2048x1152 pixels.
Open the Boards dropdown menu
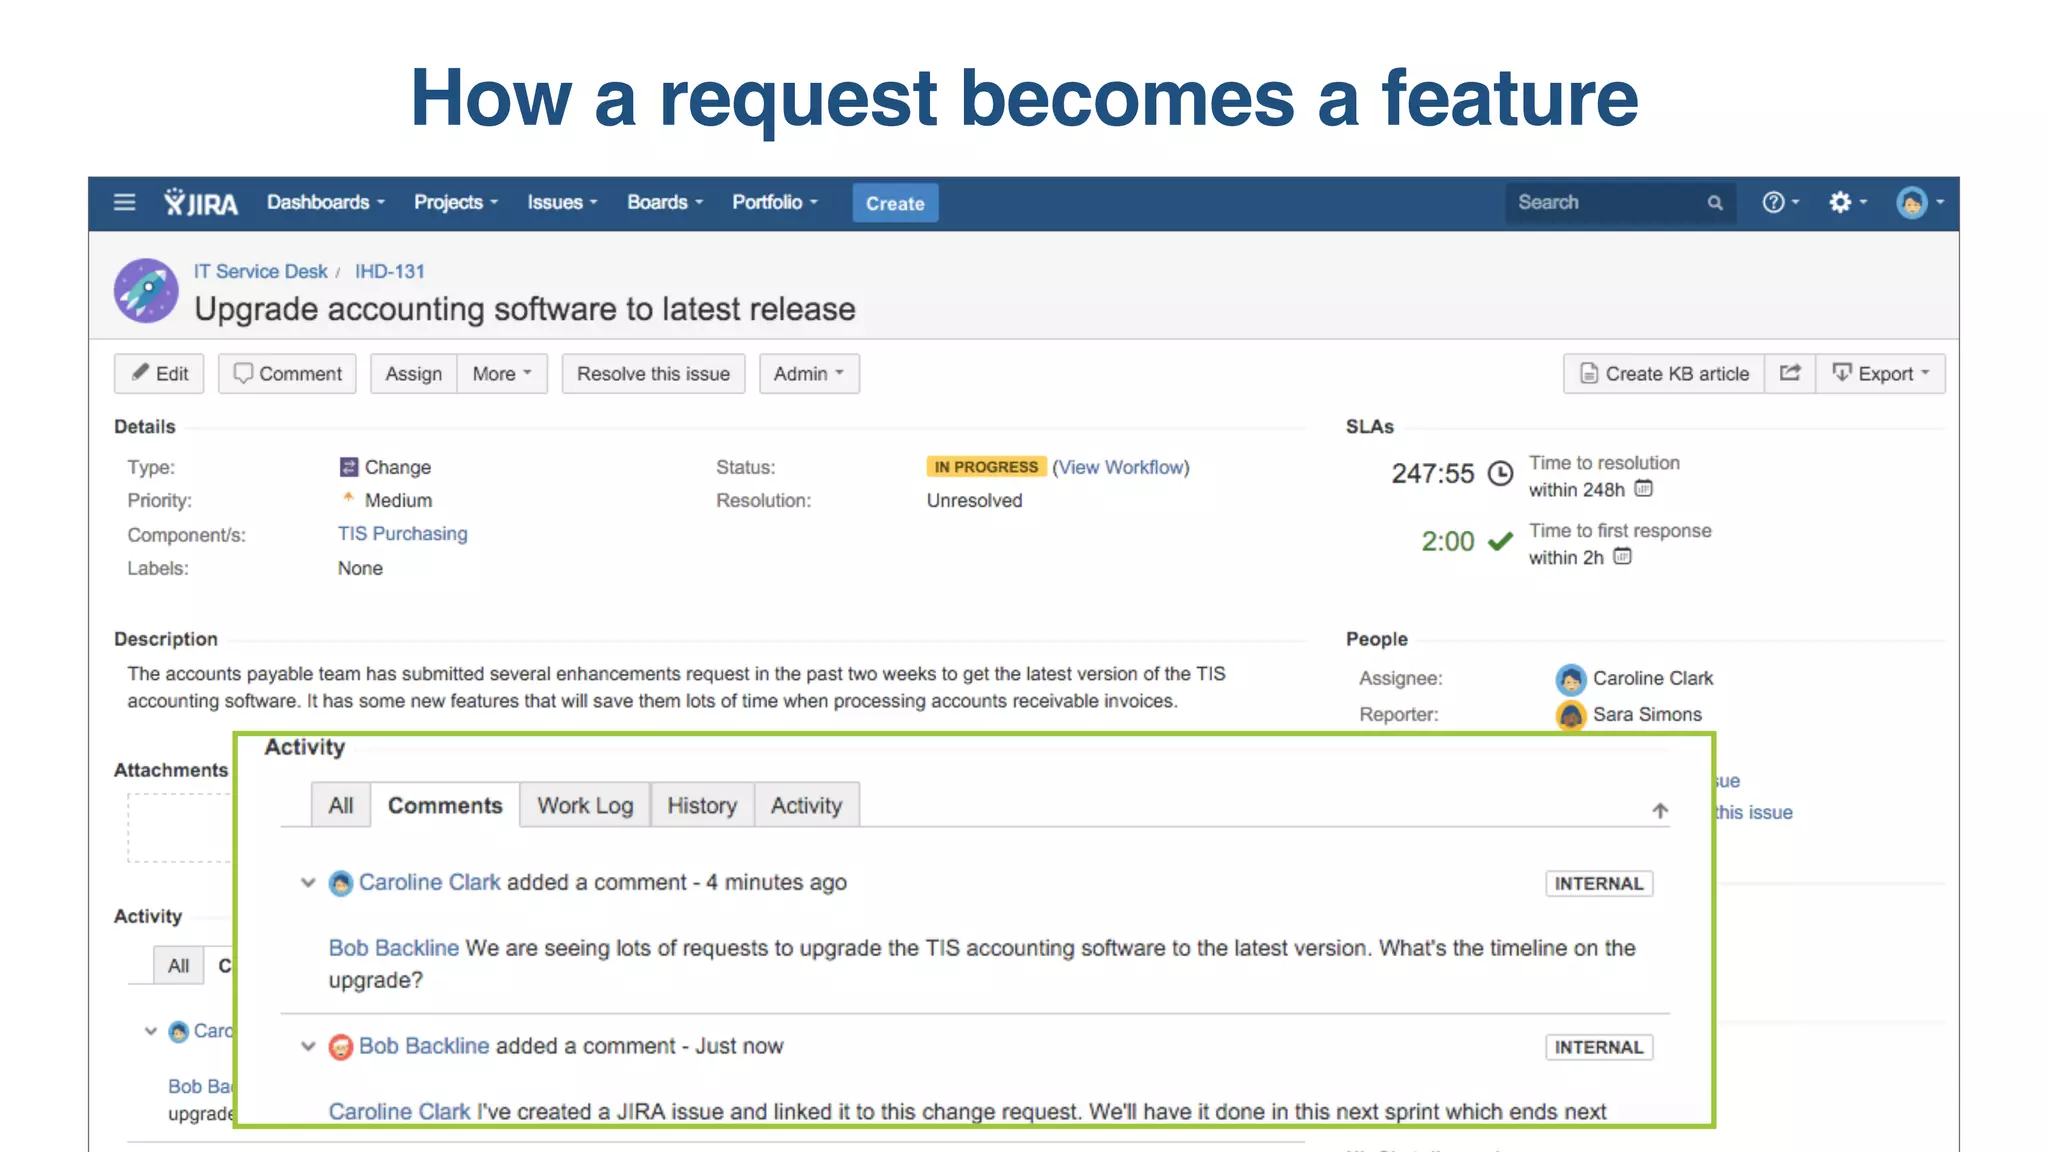665,202
